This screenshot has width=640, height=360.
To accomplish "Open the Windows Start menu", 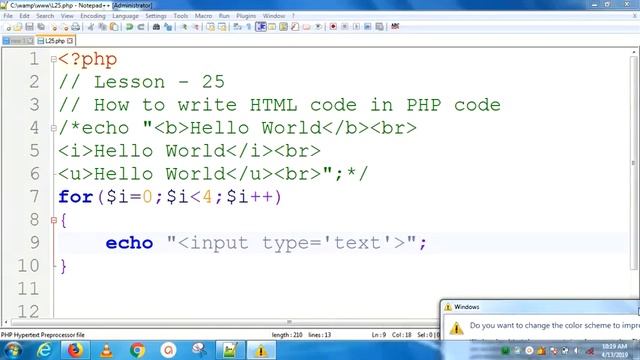I will point(13,350).
